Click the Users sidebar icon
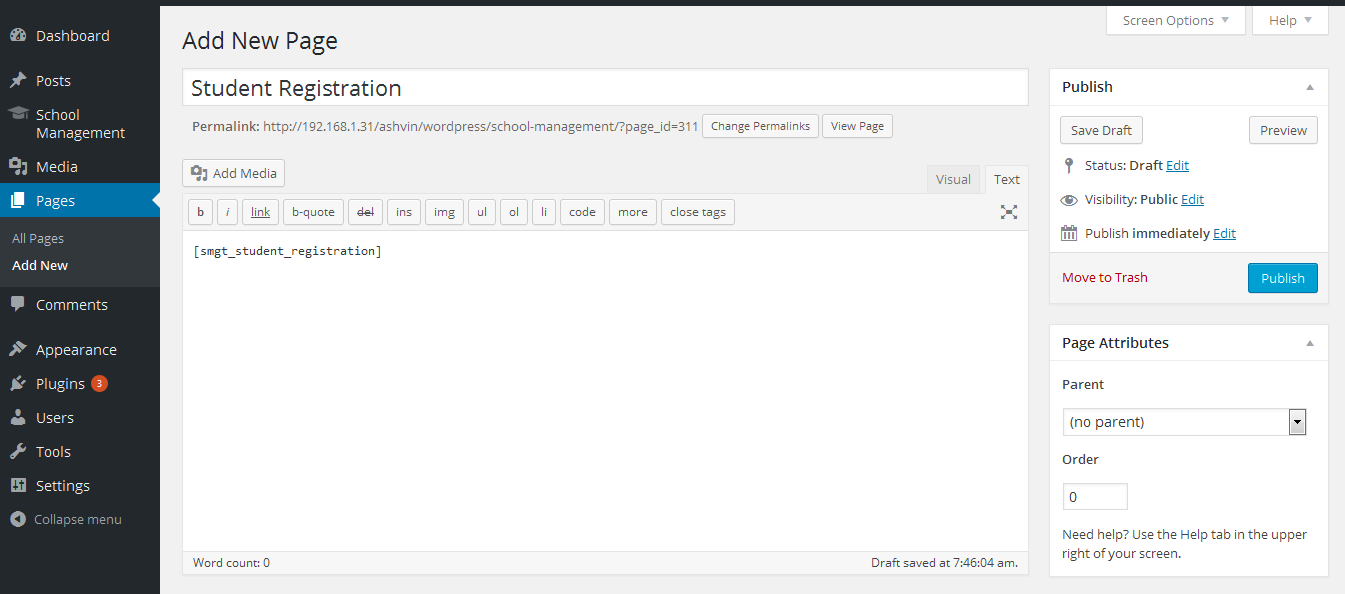Screen dimensions: 1345x594 point(19,417)
